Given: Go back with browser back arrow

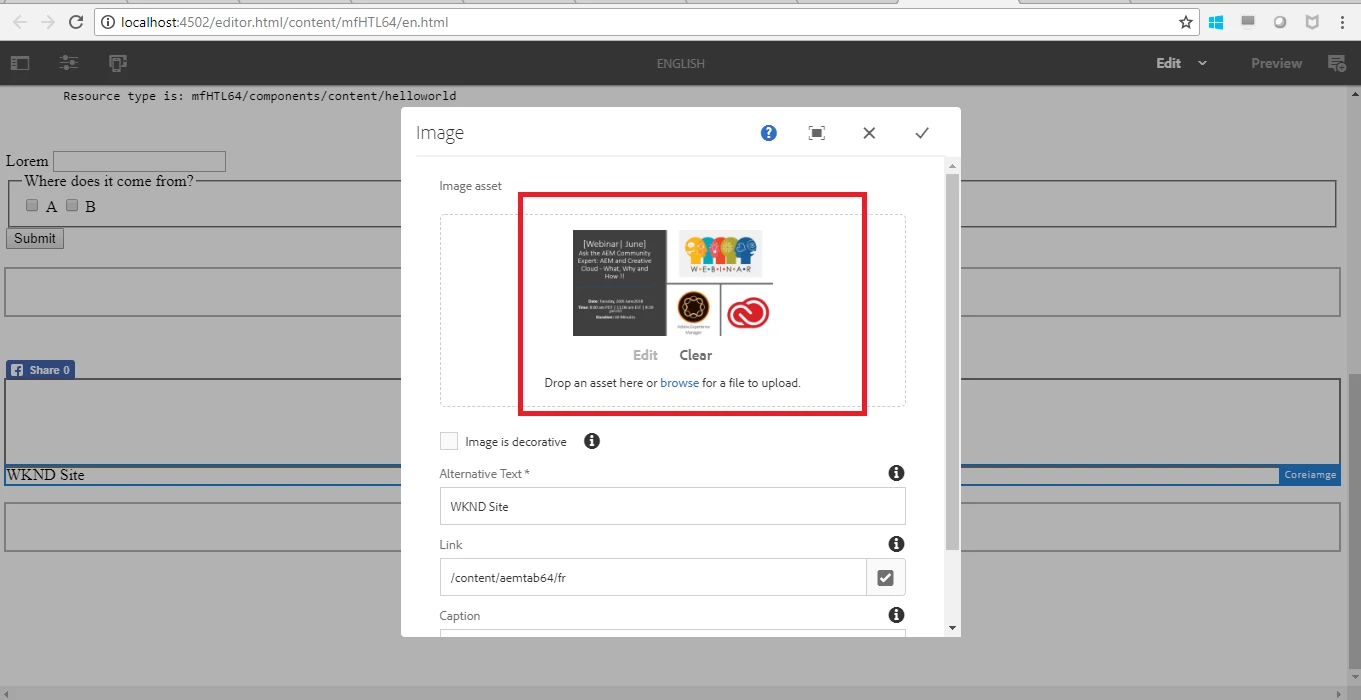Looking at the screenshot, I should (19, 22).
